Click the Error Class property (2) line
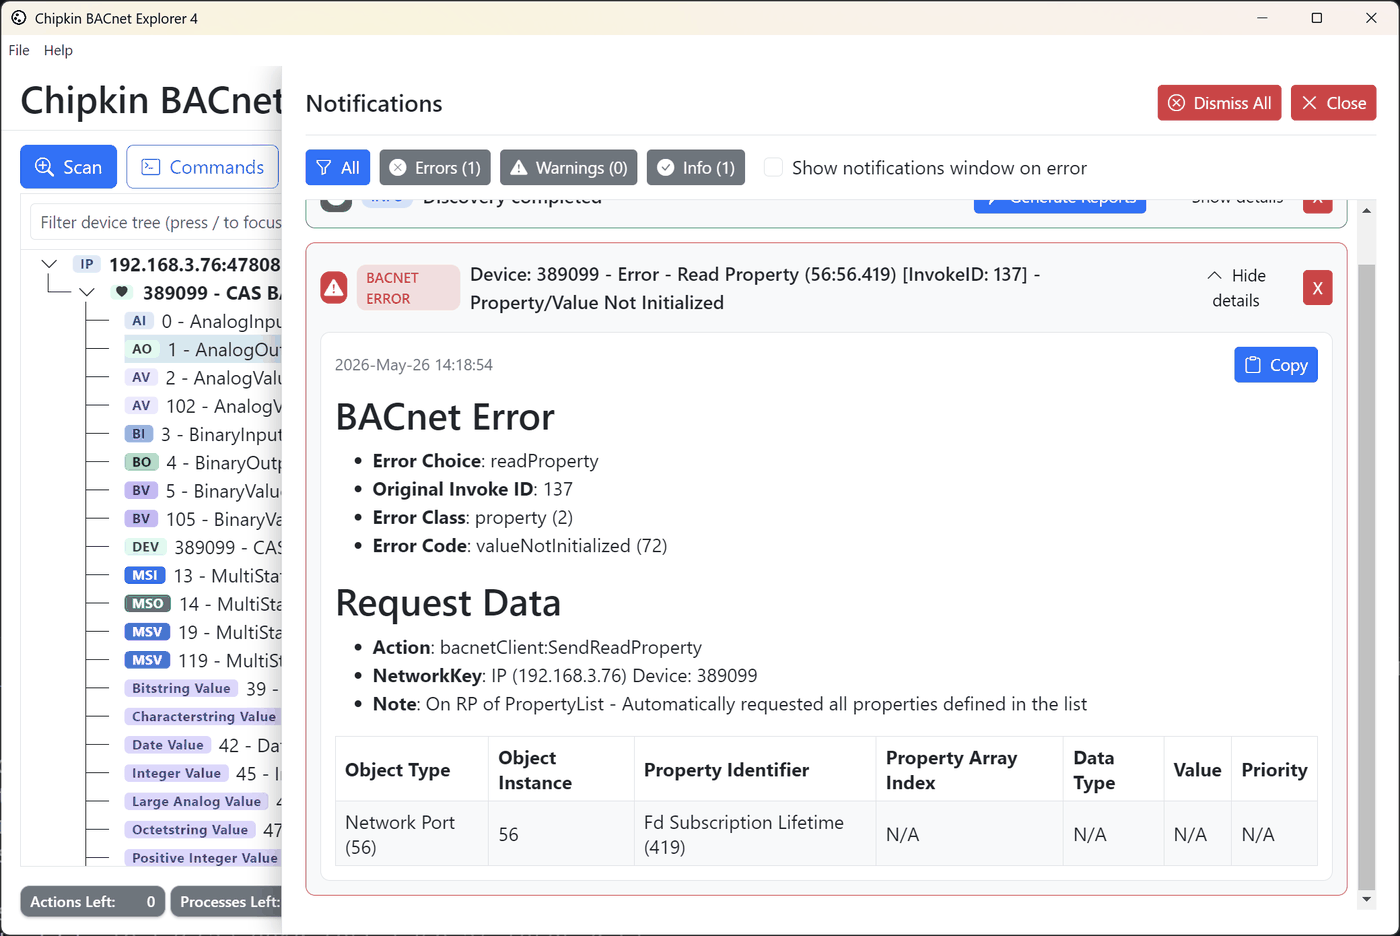The width and height of the screenshot is (1400, 936). [x=473, y=517]
